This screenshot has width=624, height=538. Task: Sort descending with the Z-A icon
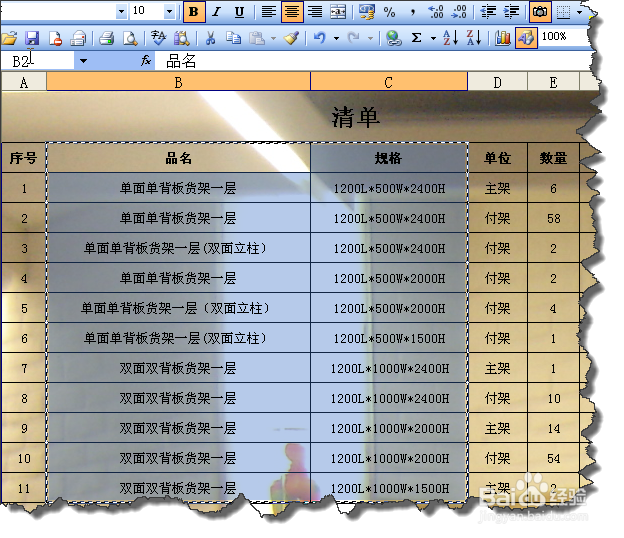474,38
